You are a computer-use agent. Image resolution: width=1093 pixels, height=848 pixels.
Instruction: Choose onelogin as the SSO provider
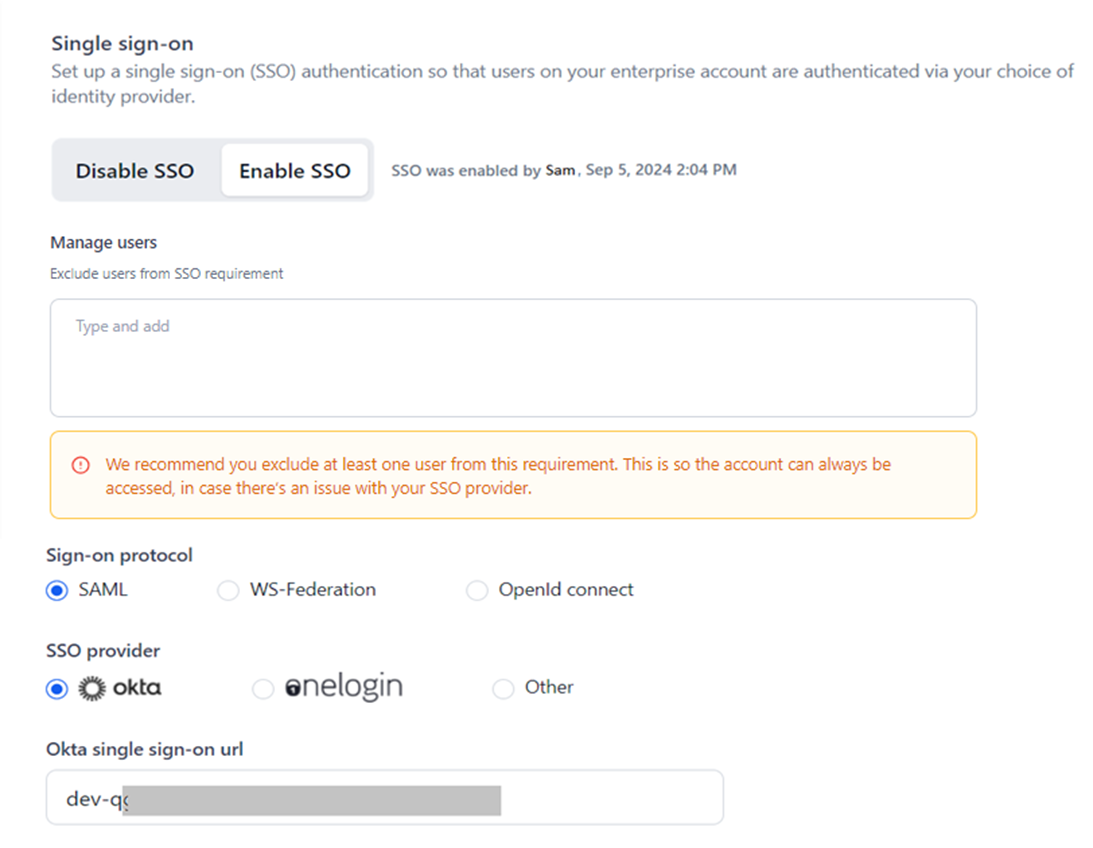(263, 688)
